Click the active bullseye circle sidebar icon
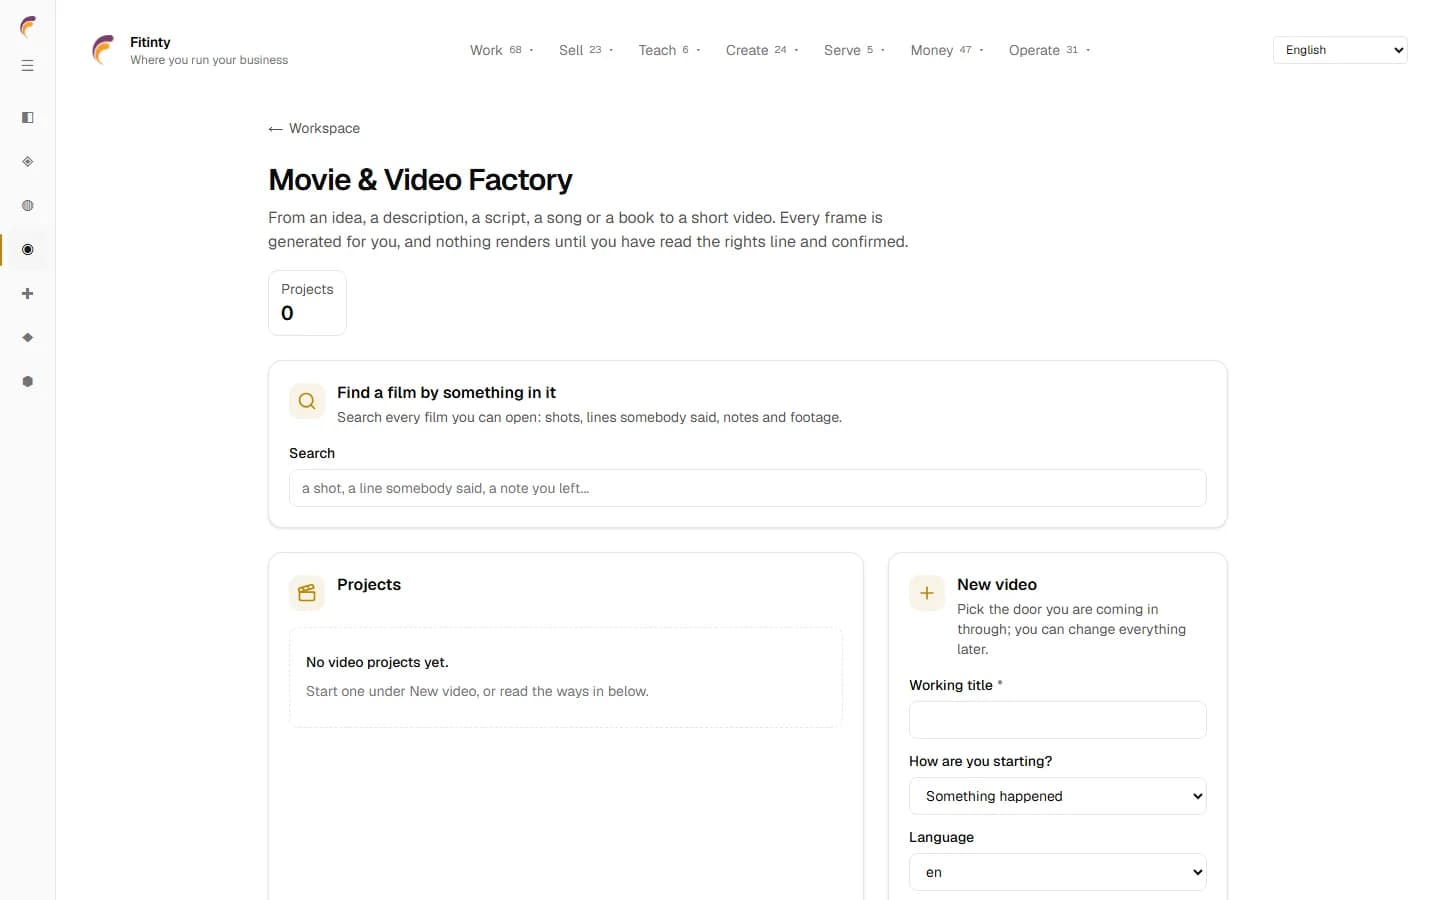1440x900 pixels. coord(28,250)
